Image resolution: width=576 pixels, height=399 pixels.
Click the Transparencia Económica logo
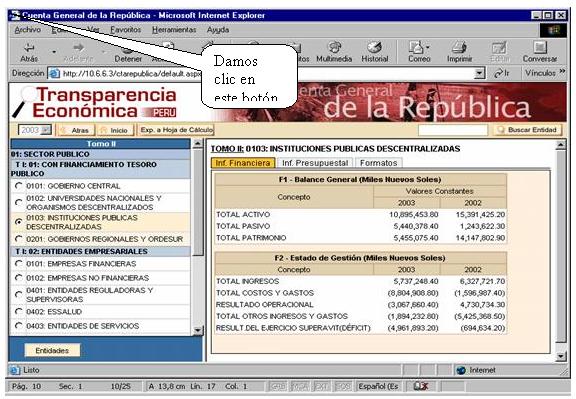[x=95, y=103]
